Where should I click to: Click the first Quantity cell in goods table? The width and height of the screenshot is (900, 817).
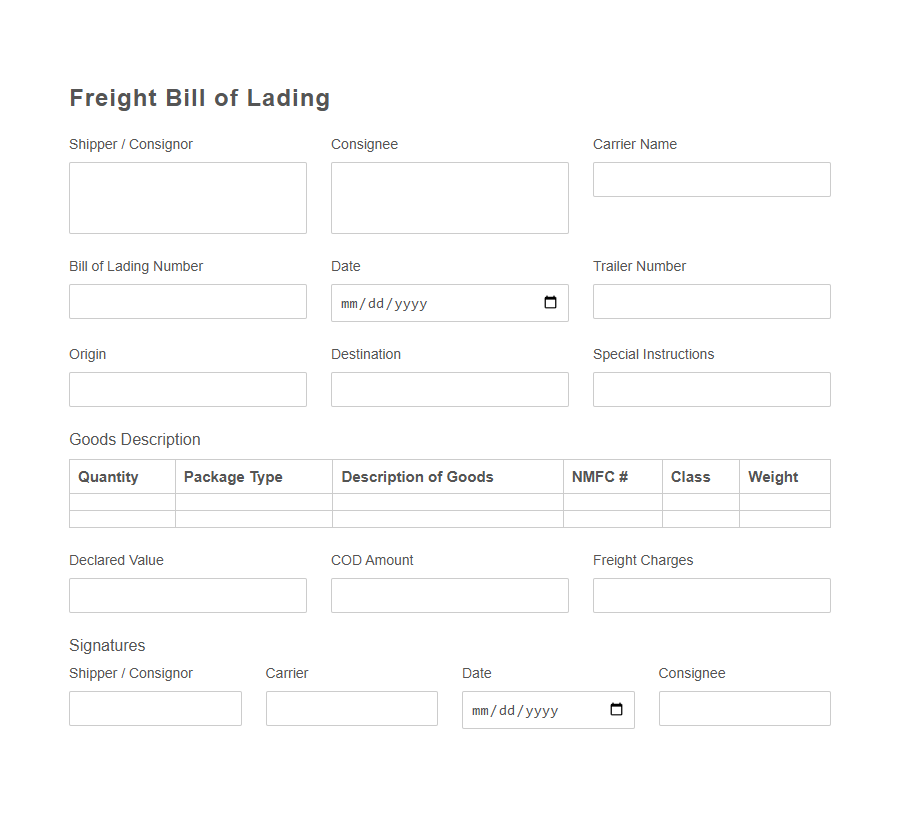coord(121,501)
